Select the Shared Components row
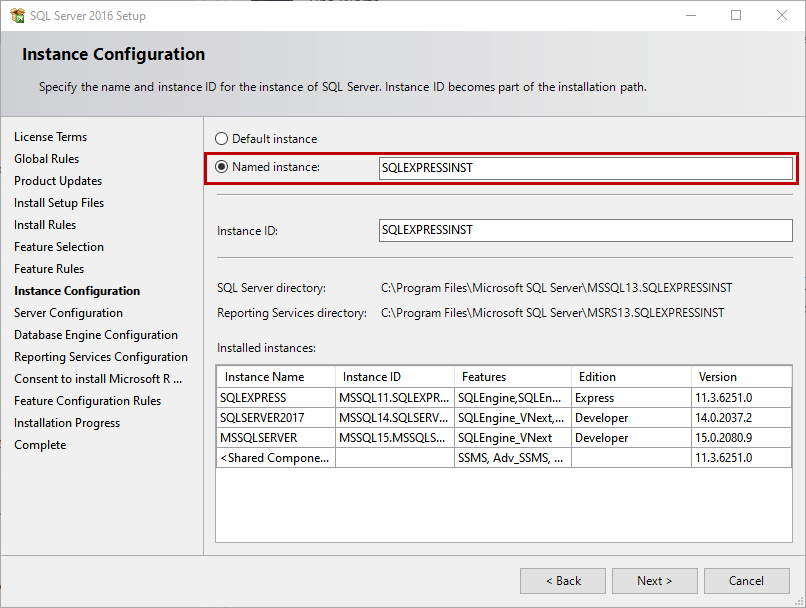806x608 pixels. pos(276,458)
